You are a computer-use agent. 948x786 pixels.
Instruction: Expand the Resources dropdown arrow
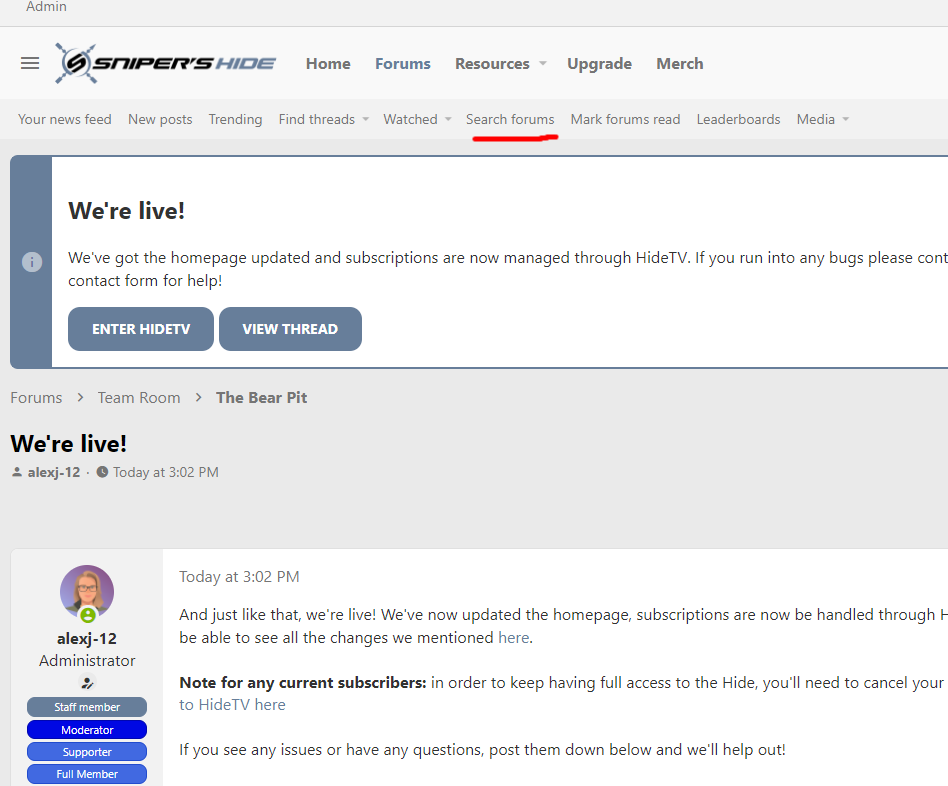coord(543,63)
